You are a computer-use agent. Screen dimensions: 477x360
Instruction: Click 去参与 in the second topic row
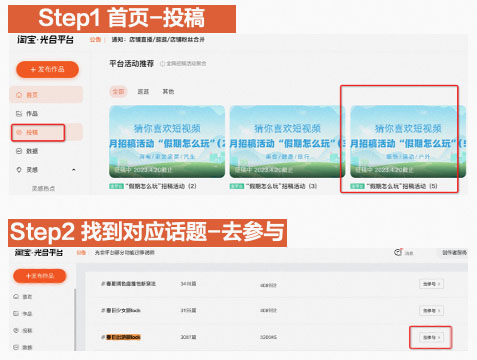[x=431, y=311]
